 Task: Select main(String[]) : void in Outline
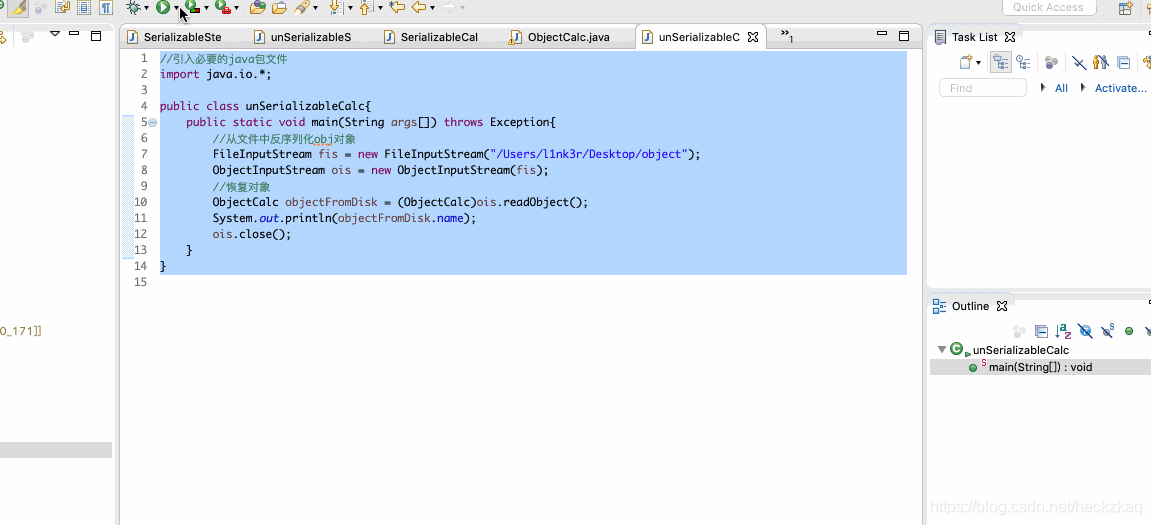click(x=1040, y=367)
